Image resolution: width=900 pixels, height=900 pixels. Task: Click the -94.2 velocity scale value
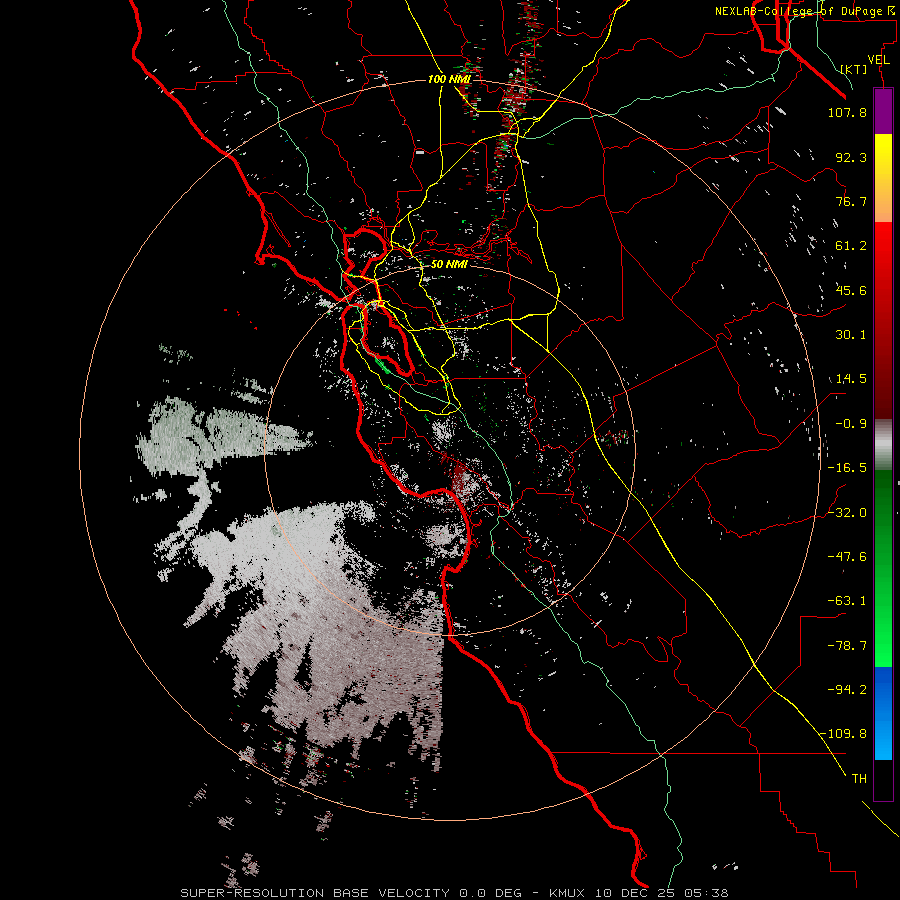[847, 689]
